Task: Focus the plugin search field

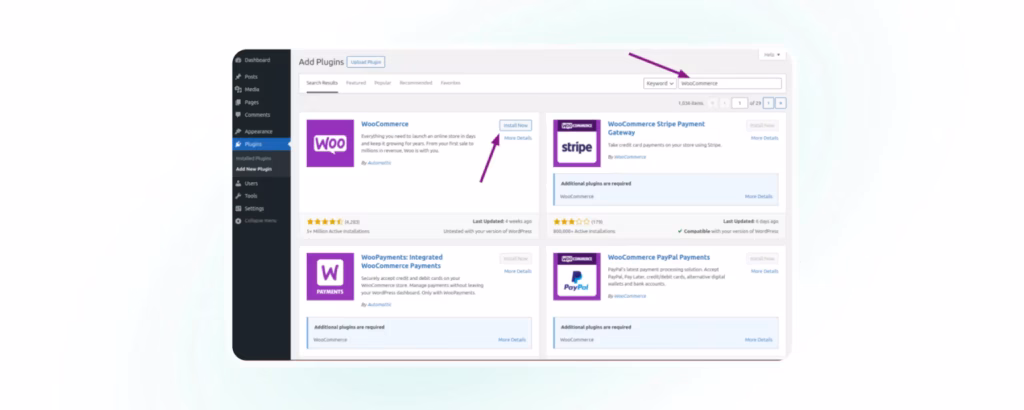Action: [730, 84]
